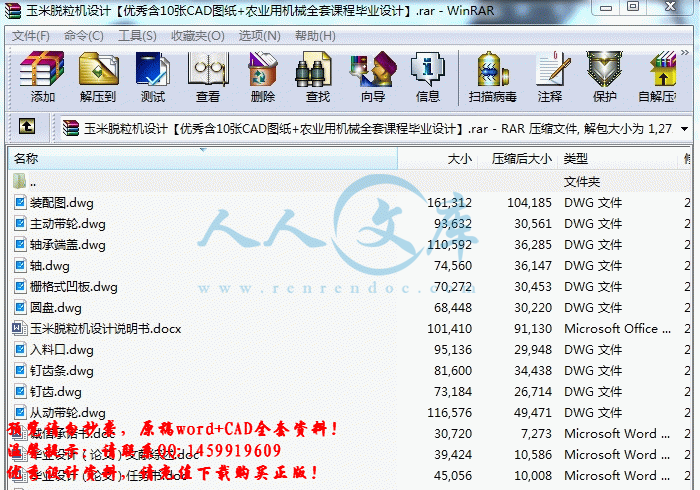Click the up-one-level folder arrow icon

pyautogui.click(x=27, y=127)
